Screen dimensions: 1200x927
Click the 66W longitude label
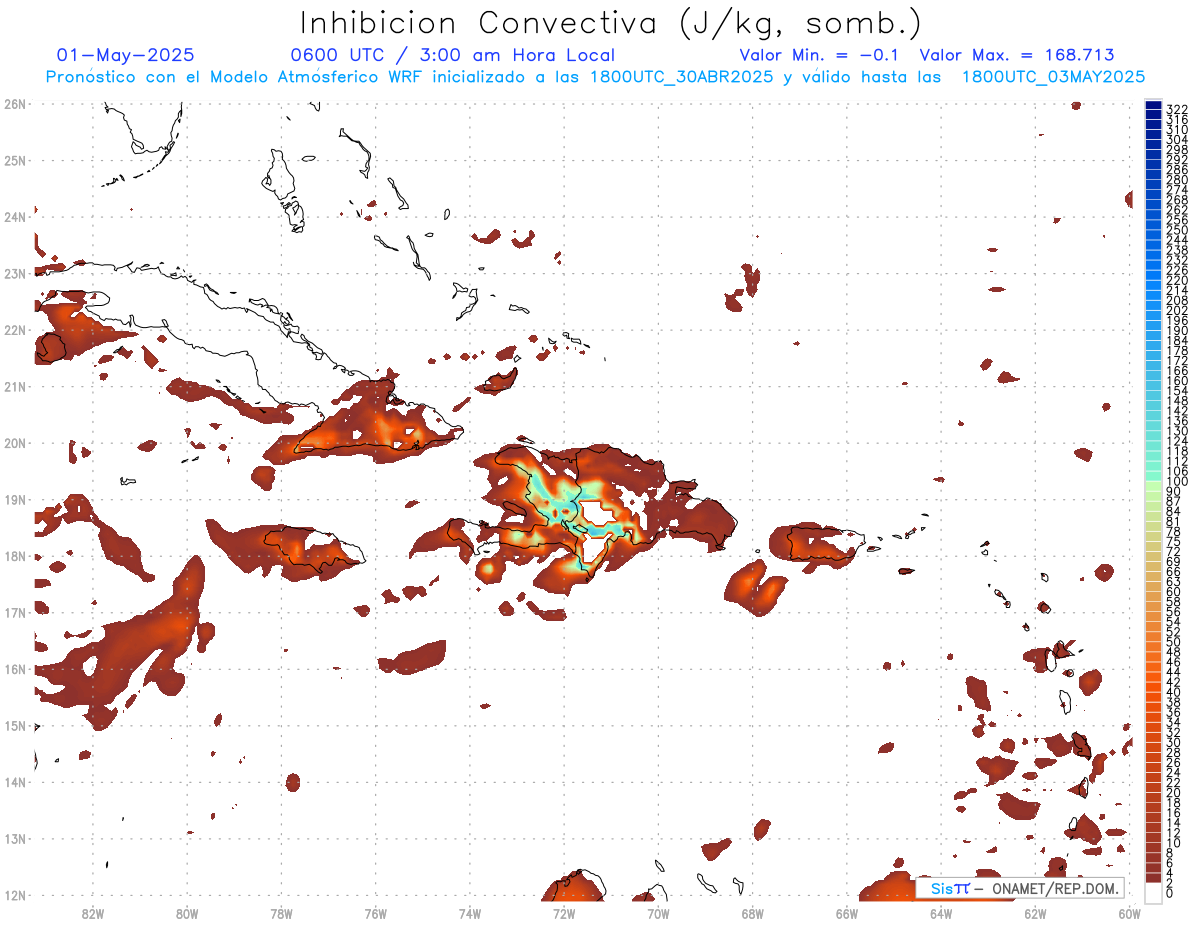(847, 913)
